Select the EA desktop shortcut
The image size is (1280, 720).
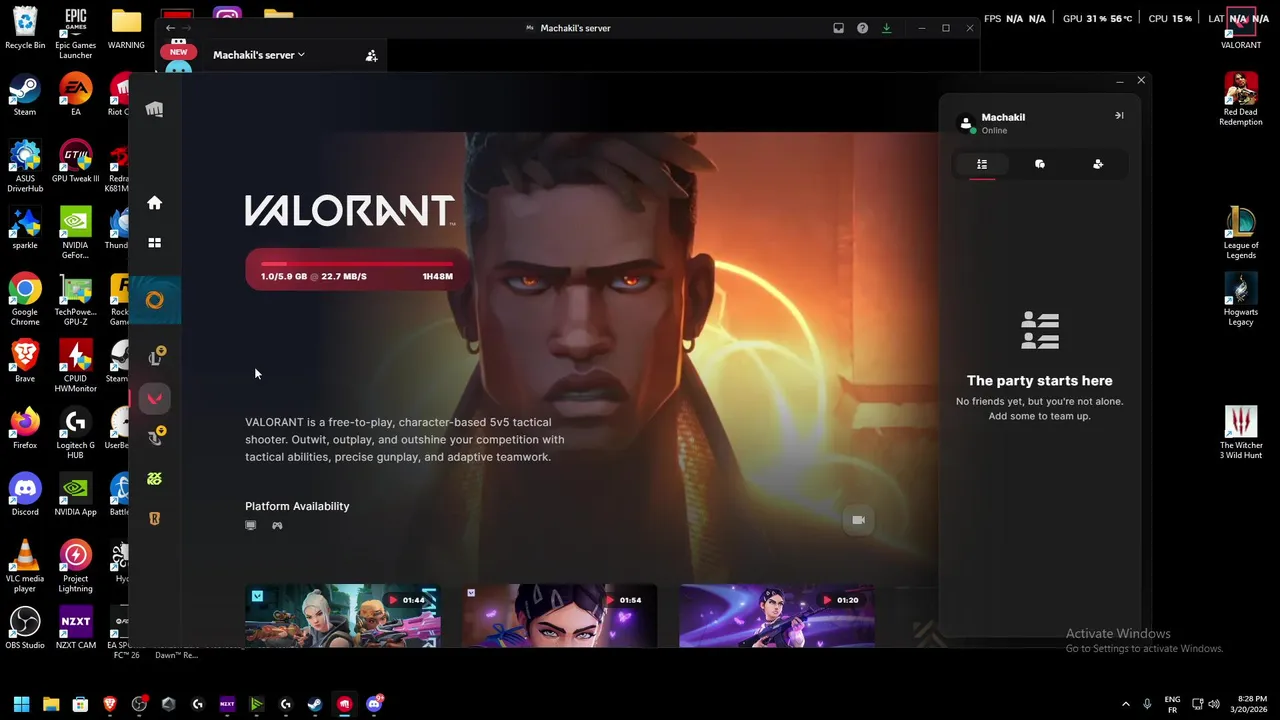pyautogui.click(x=75, y=96)
